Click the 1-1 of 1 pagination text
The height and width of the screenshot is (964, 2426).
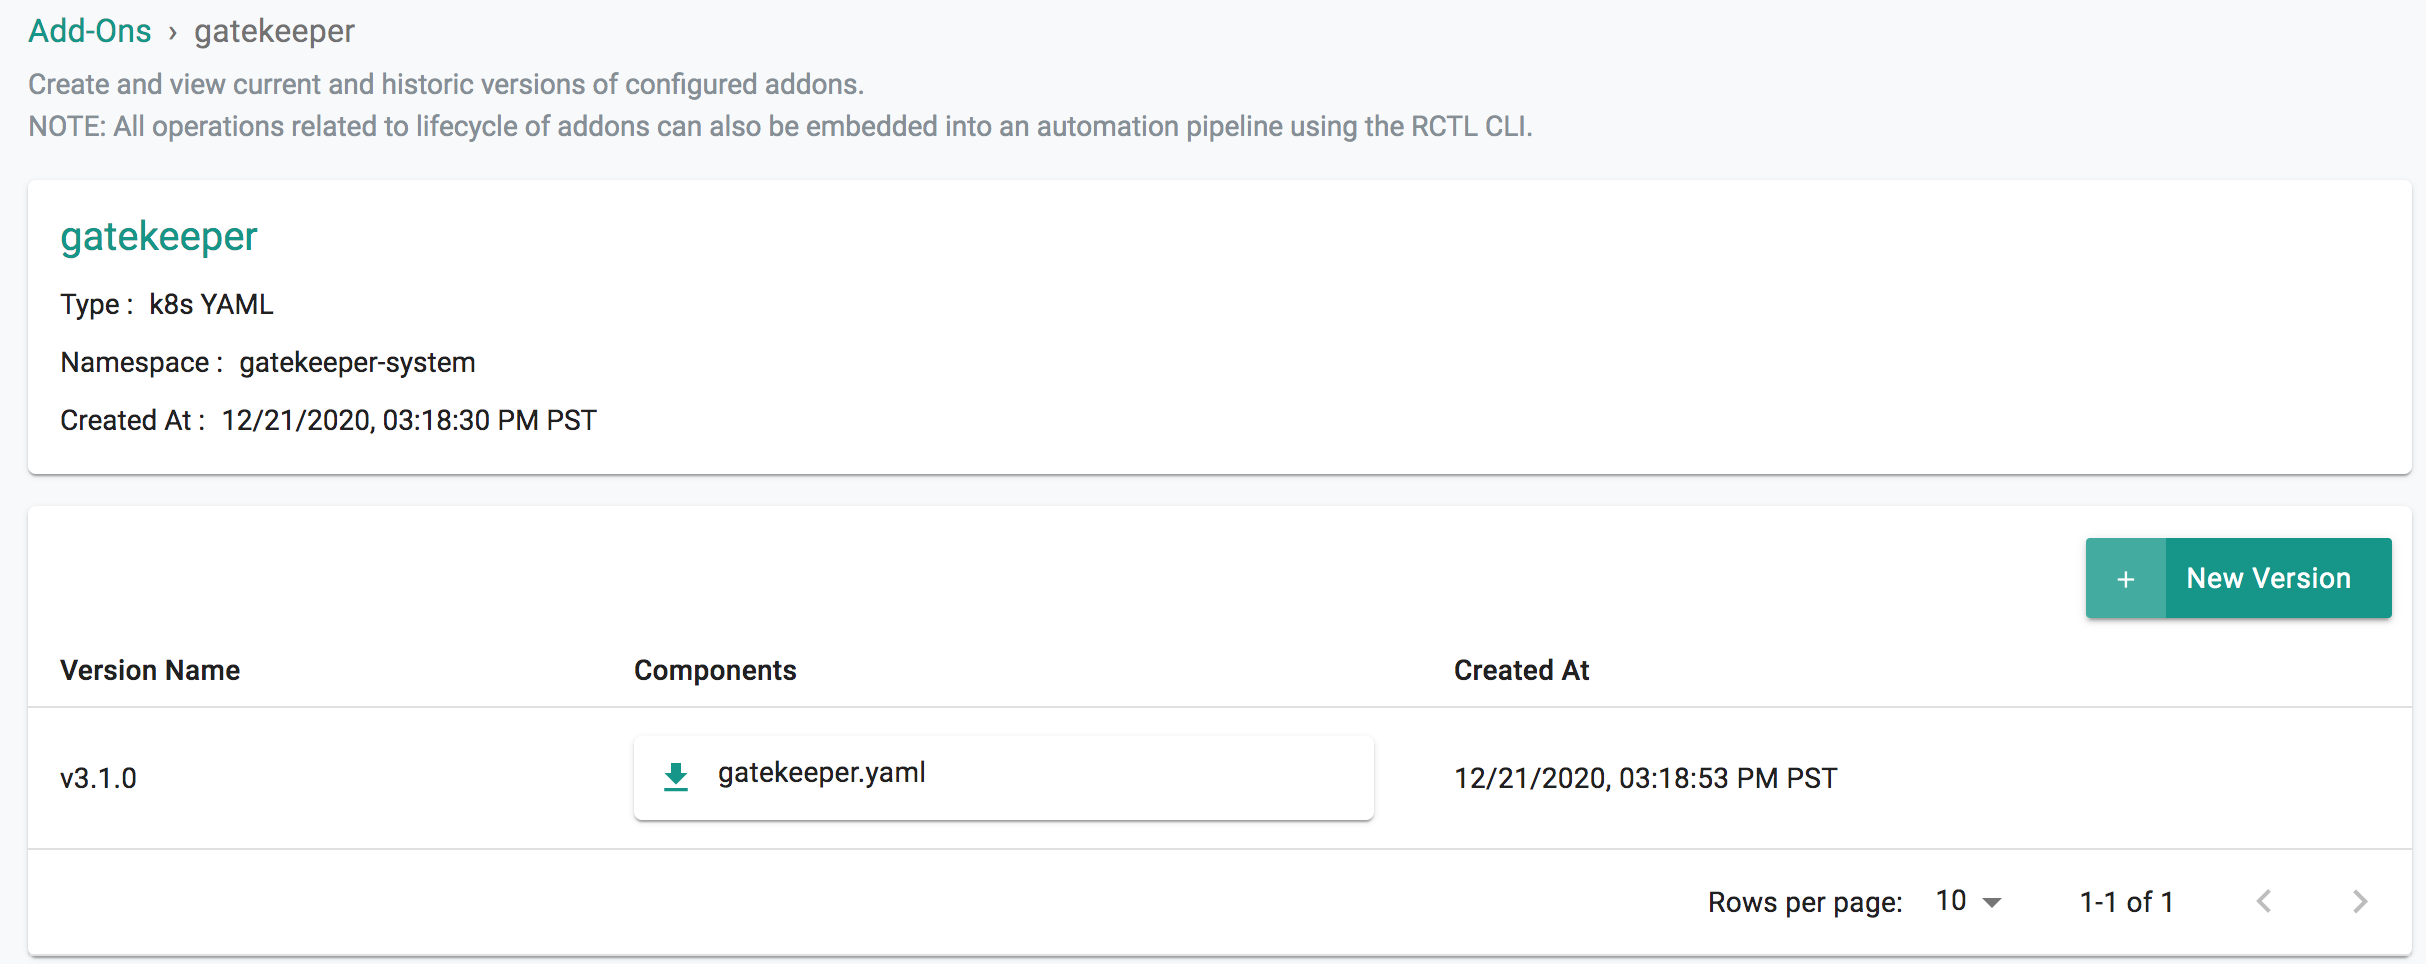pos(2126,902)
